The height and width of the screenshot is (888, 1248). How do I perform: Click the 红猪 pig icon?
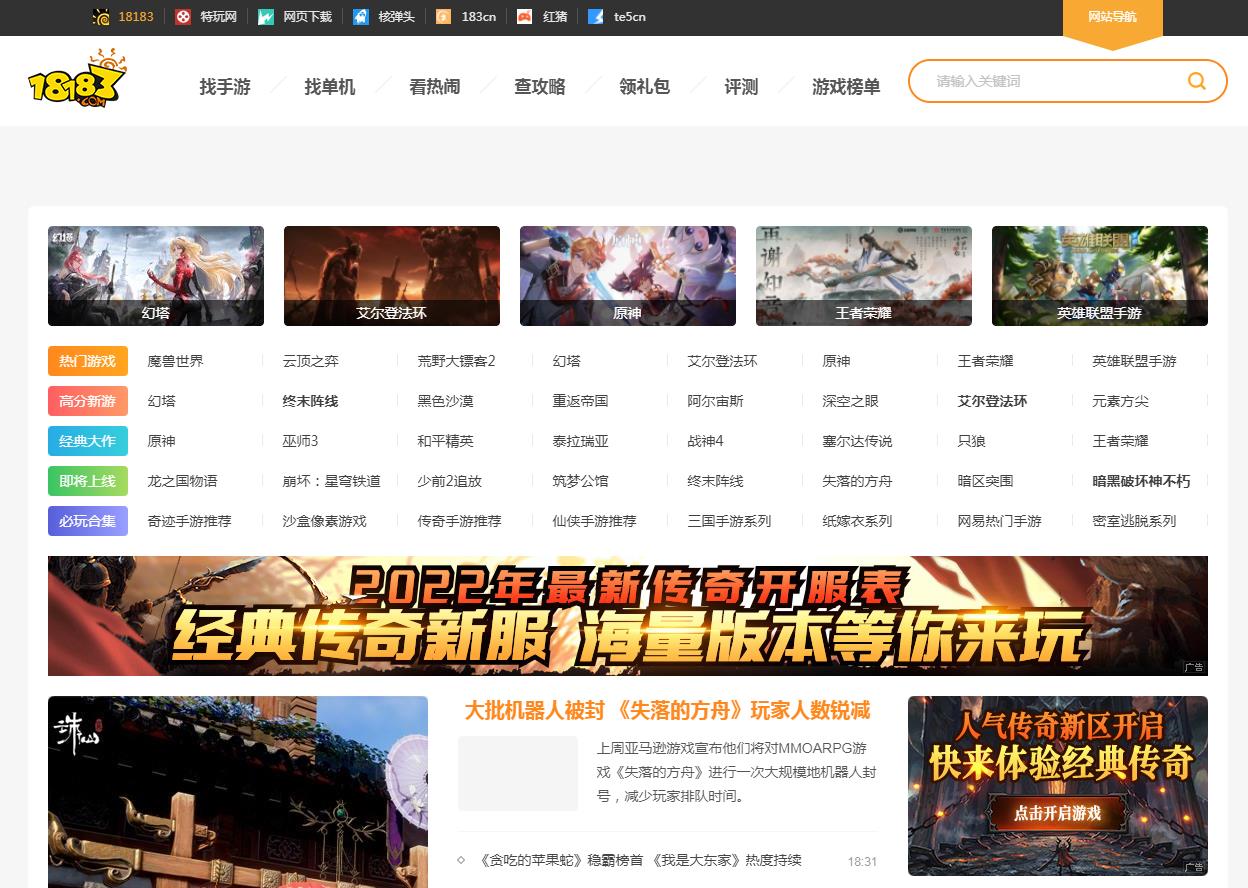[525, 17]
